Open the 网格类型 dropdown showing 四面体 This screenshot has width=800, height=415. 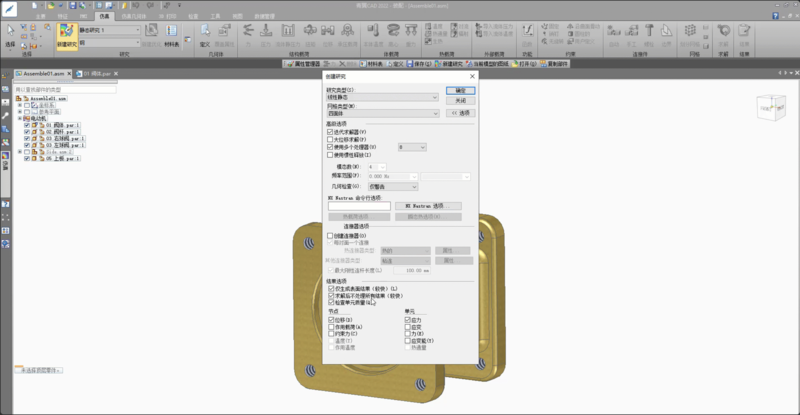coord(383,114)
